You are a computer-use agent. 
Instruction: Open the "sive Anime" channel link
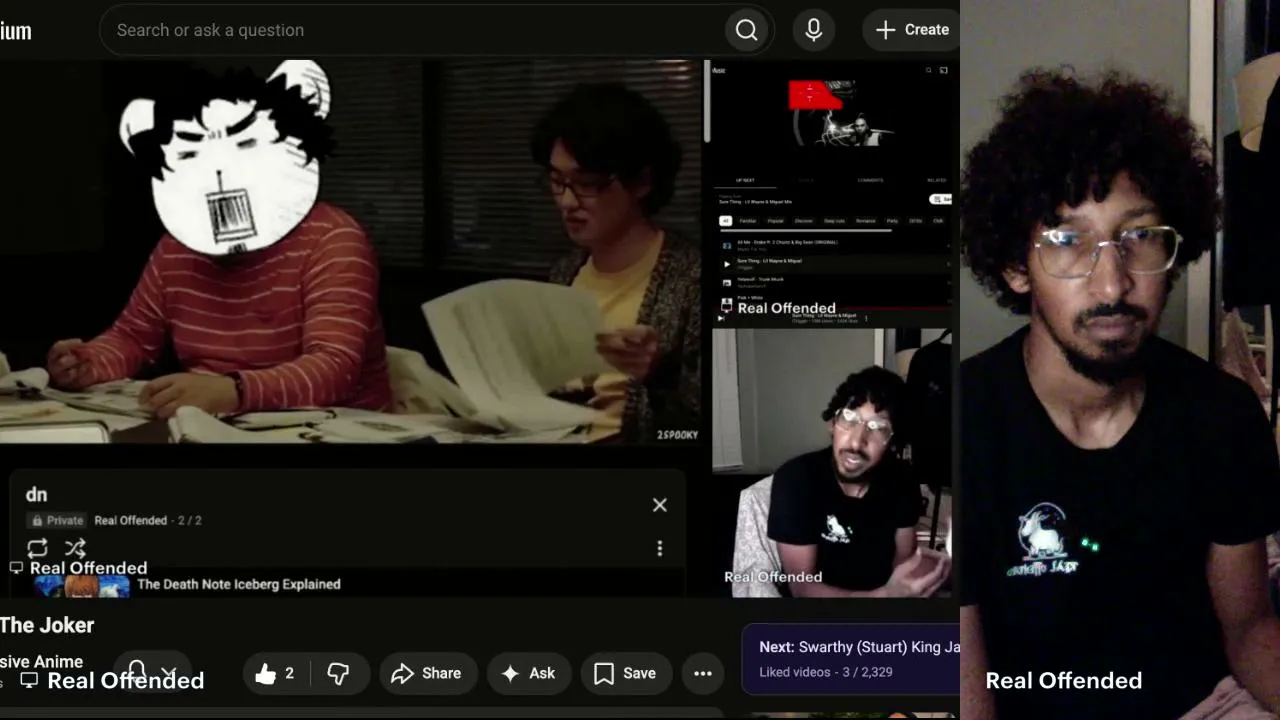point(41,662)
